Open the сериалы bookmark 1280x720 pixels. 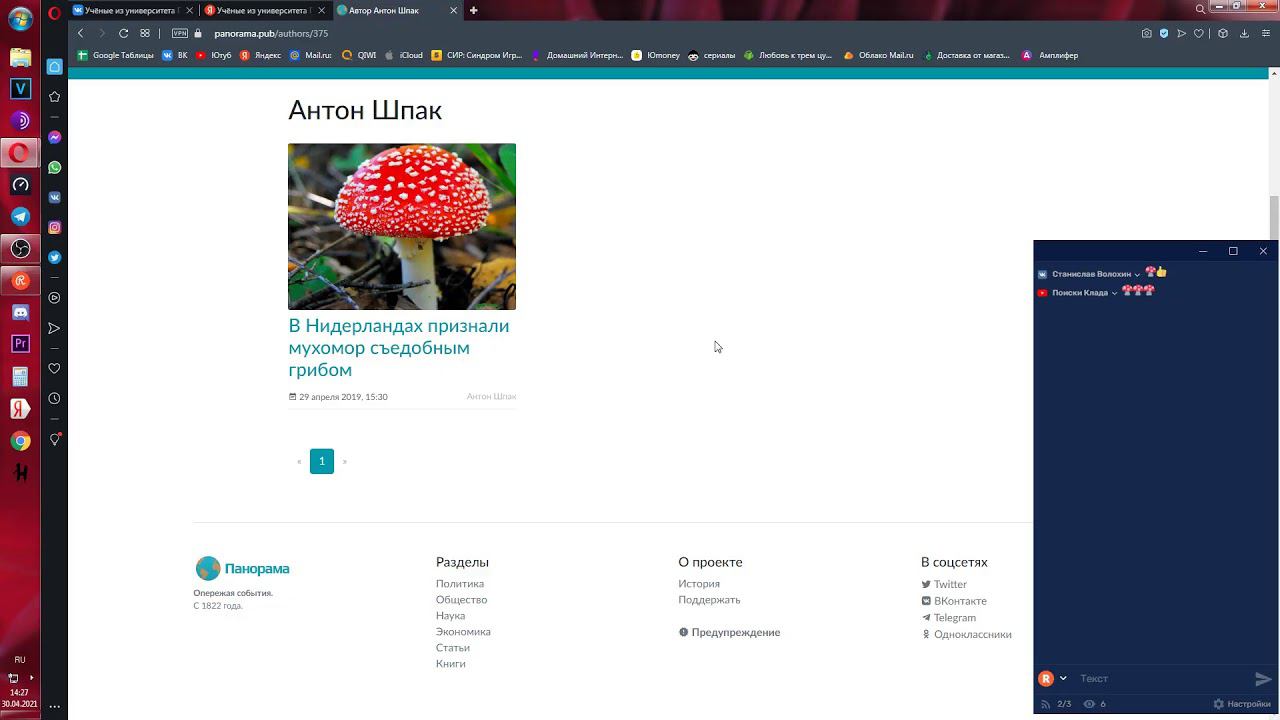point(712,55)
